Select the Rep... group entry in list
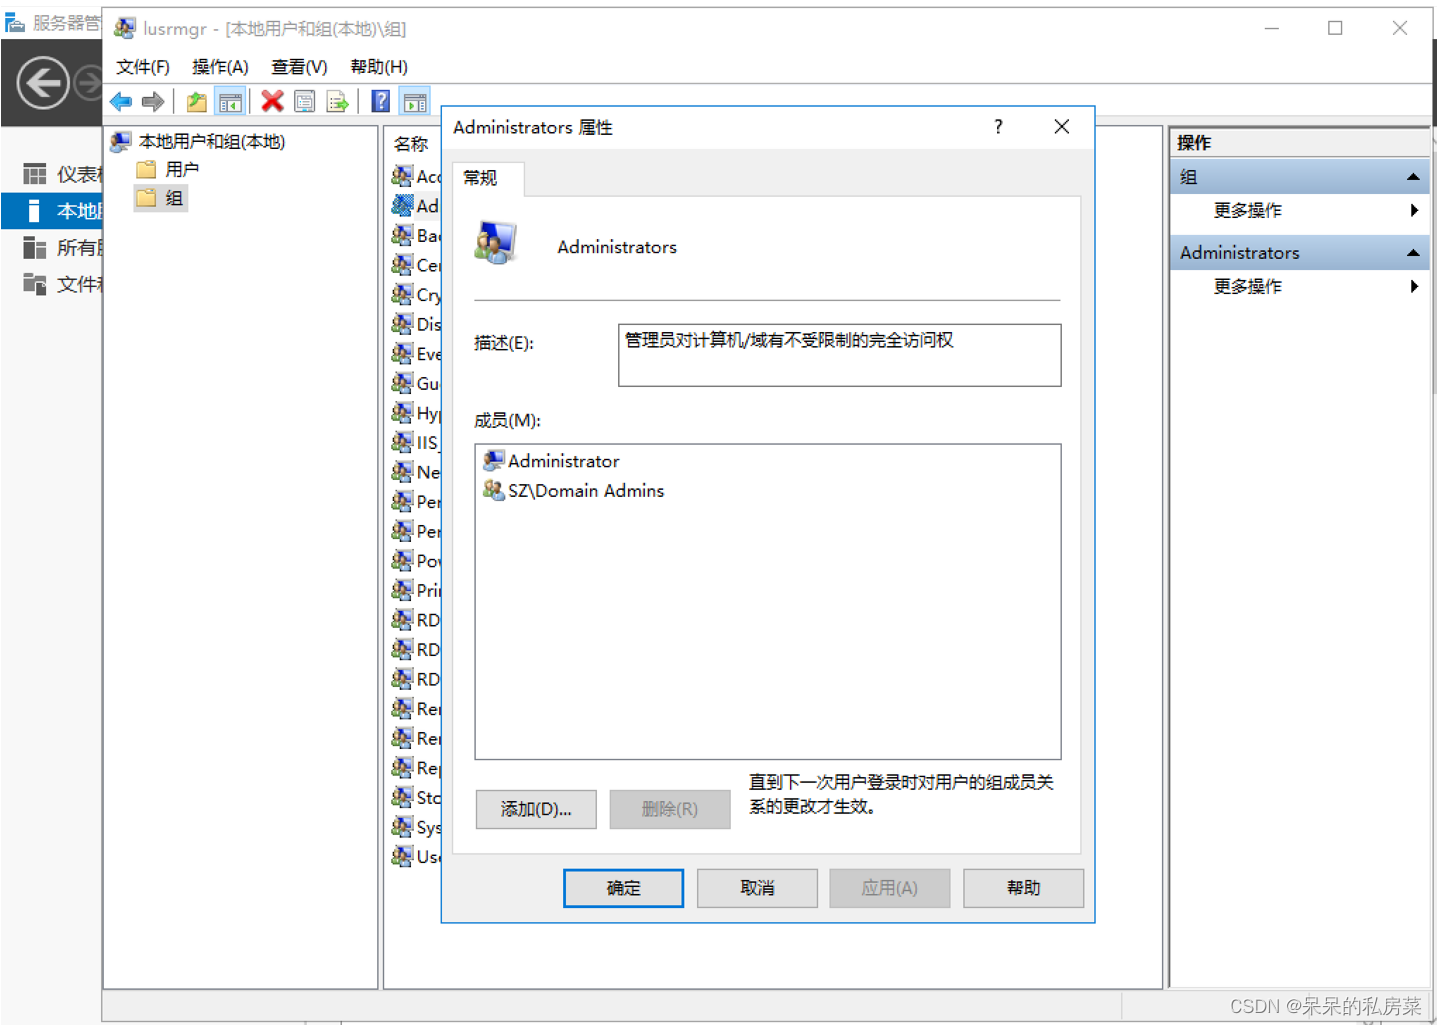 click(416, 768)
